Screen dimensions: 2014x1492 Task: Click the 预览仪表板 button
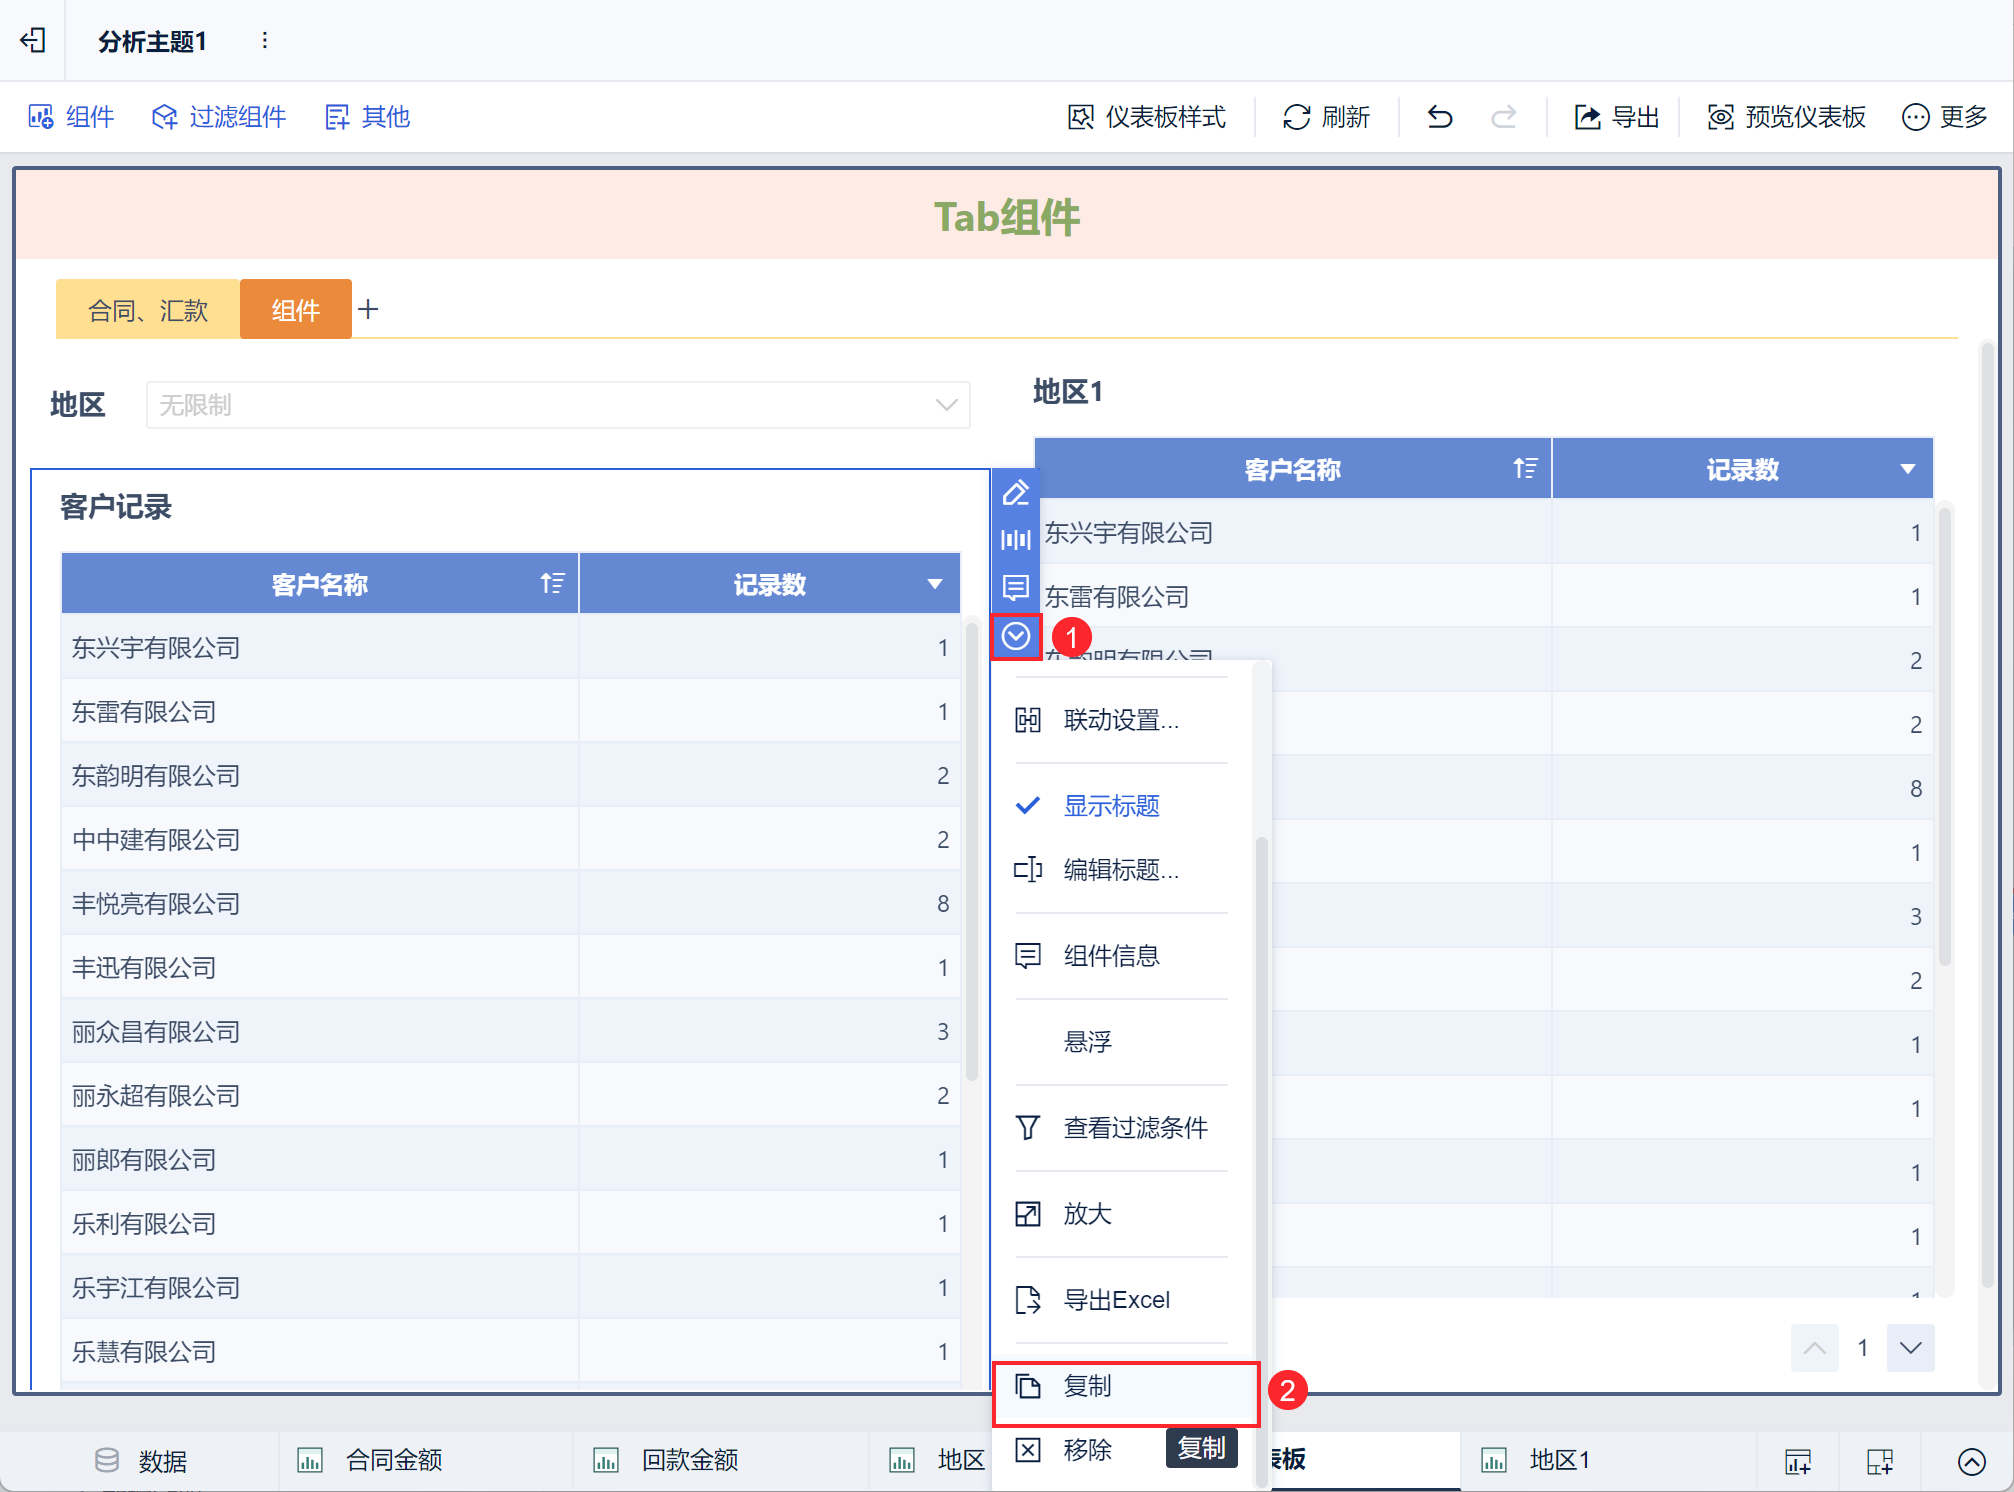pos(1786,117)
